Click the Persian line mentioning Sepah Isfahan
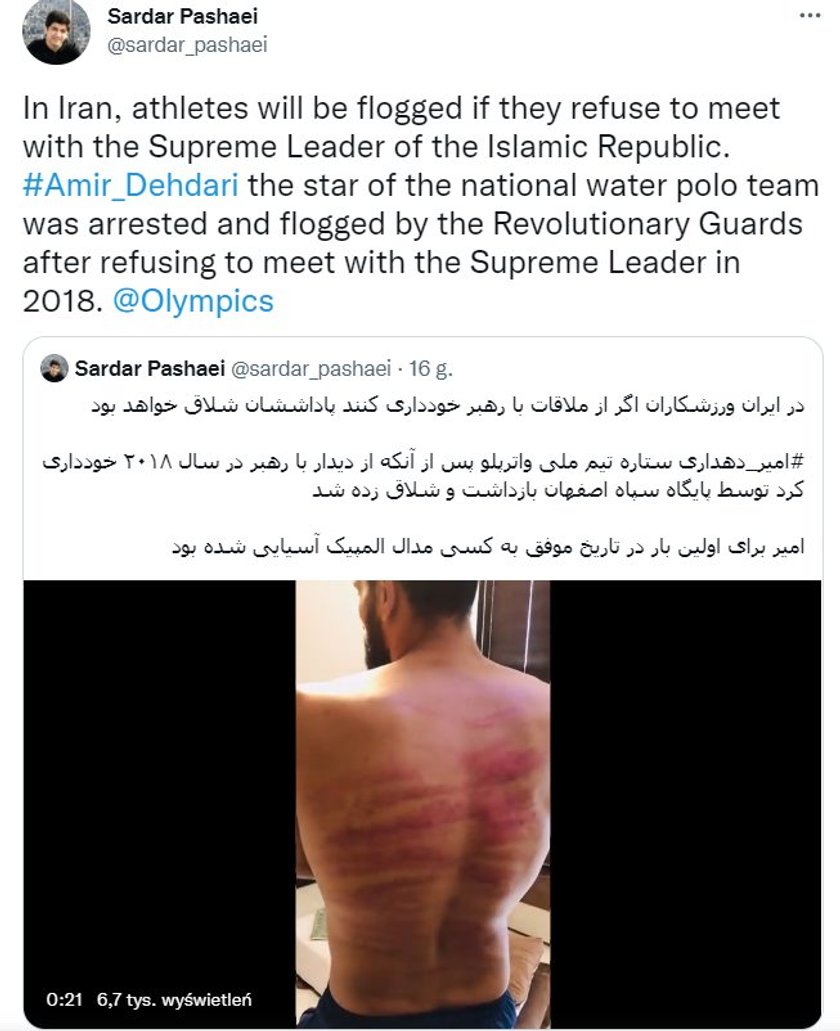The image size is (840, 1031). 559,491
